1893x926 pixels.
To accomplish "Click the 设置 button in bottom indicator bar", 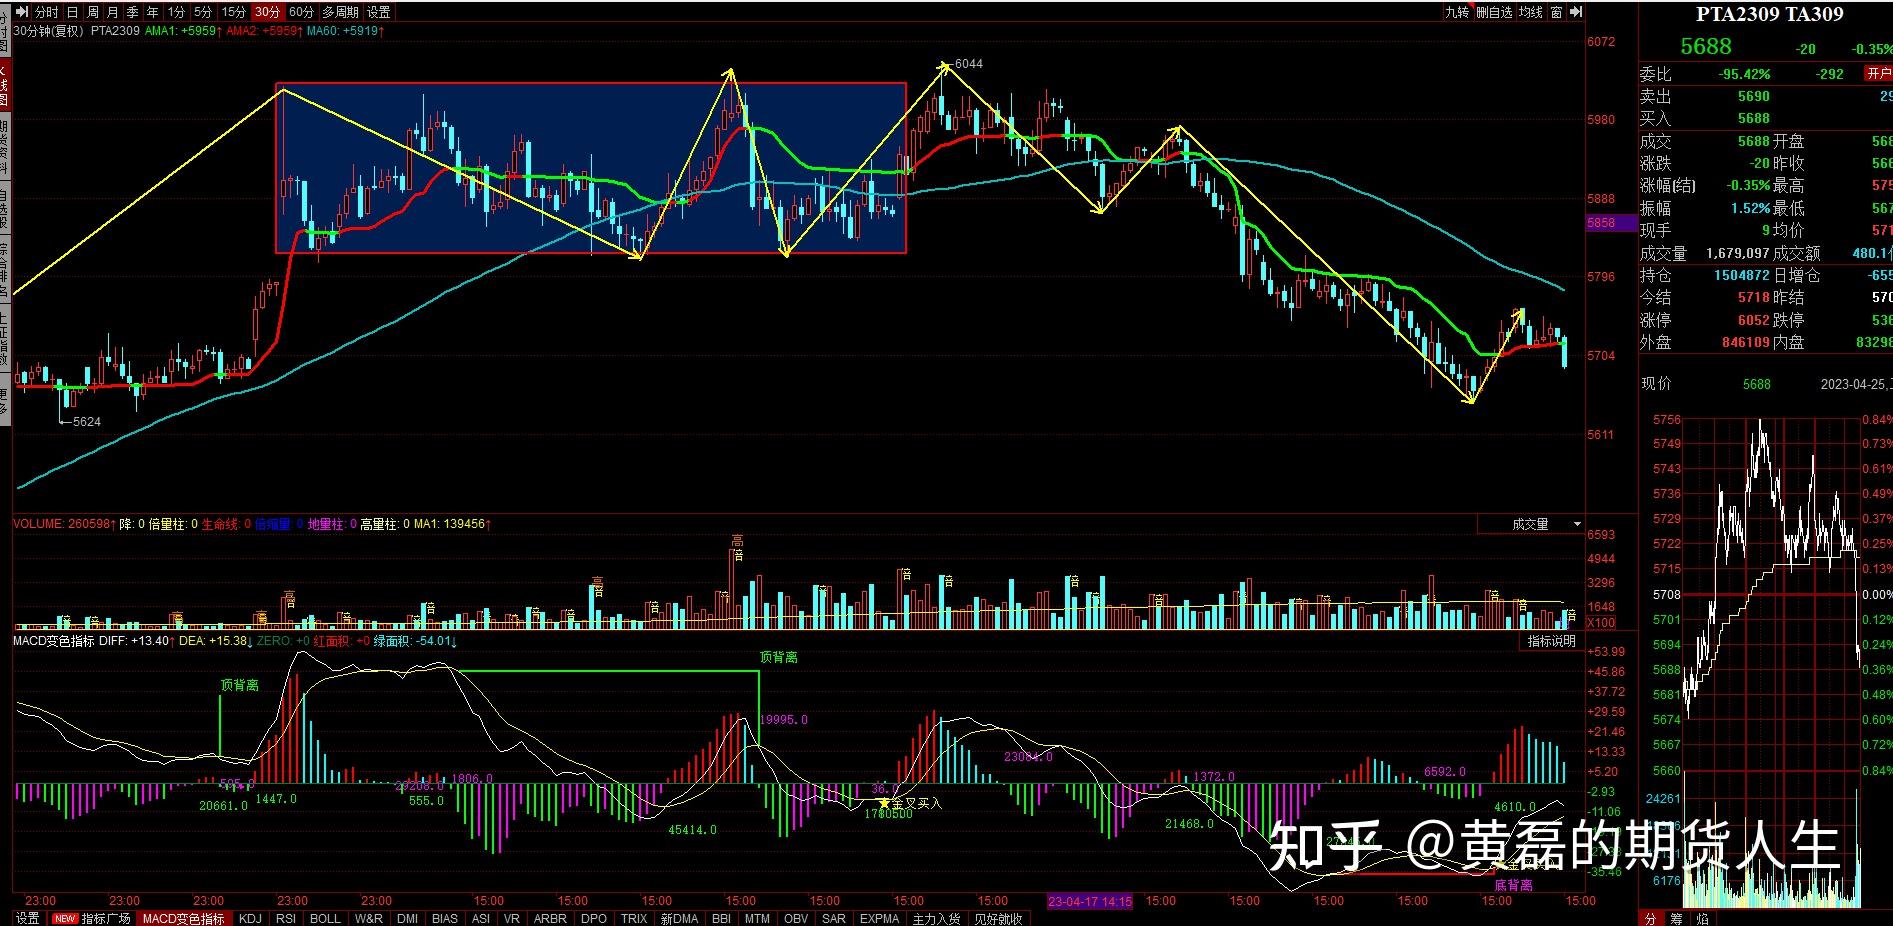I will click(x=27, y=918).
